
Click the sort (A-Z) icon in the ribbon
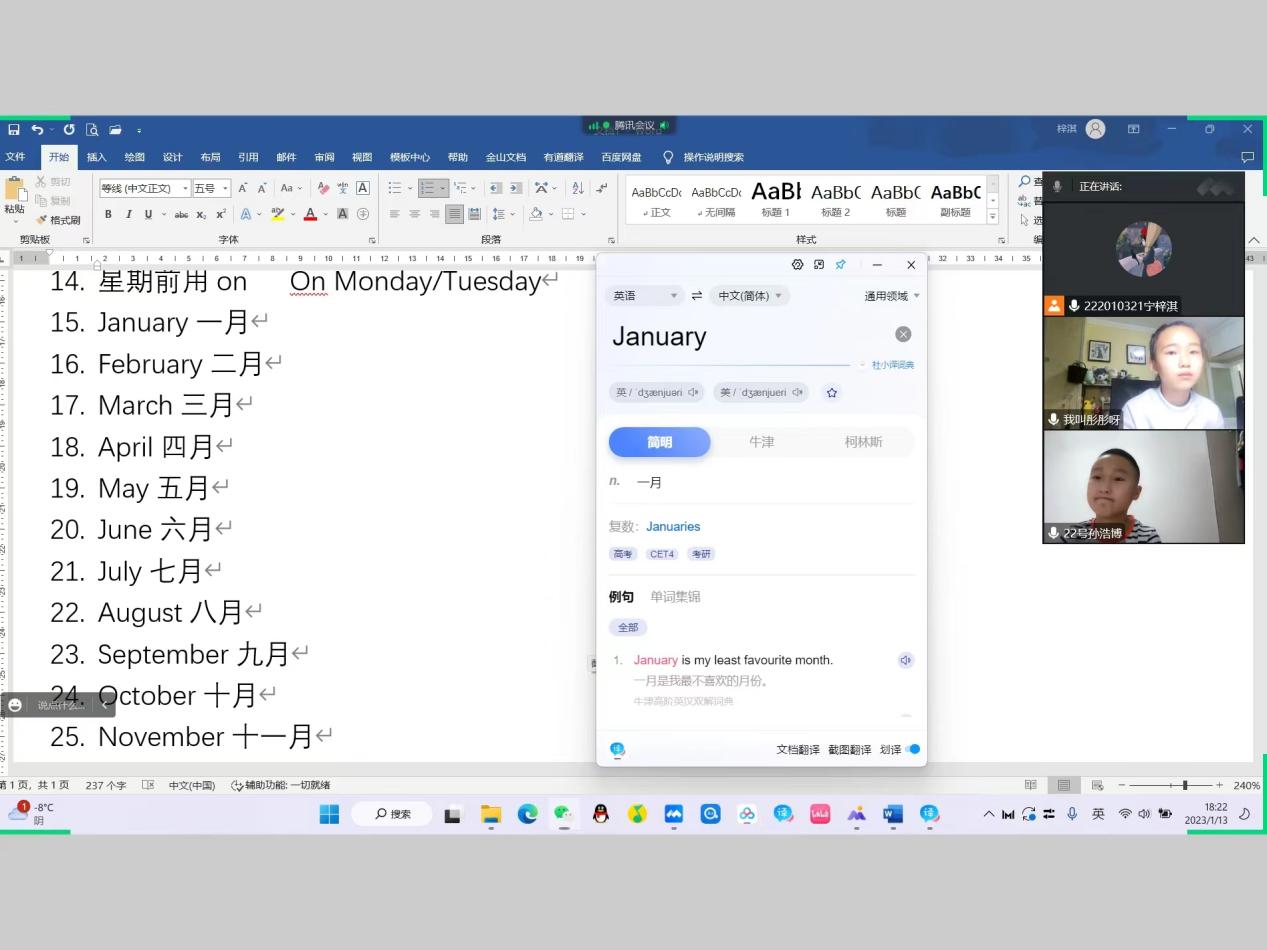tap(577, 188)
